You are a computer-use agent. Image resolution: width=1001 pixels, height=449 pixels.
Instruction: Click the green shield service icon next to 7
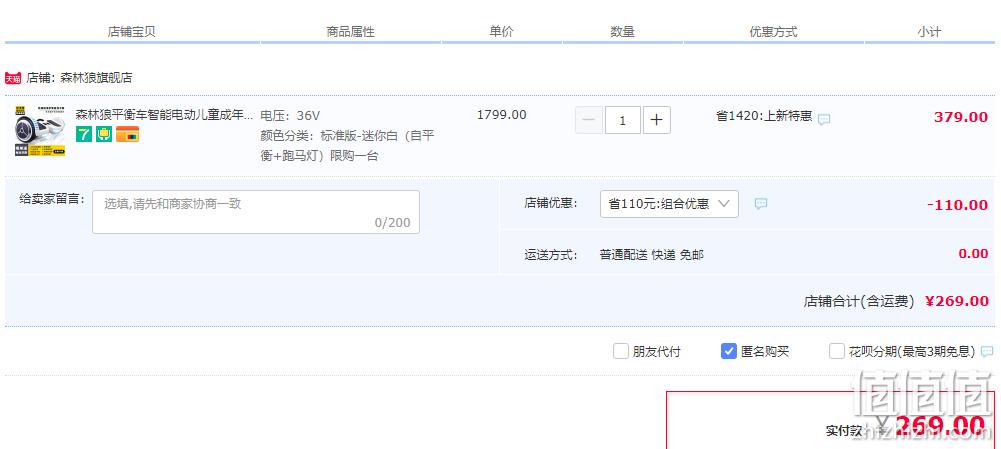[x=104, y=134]
